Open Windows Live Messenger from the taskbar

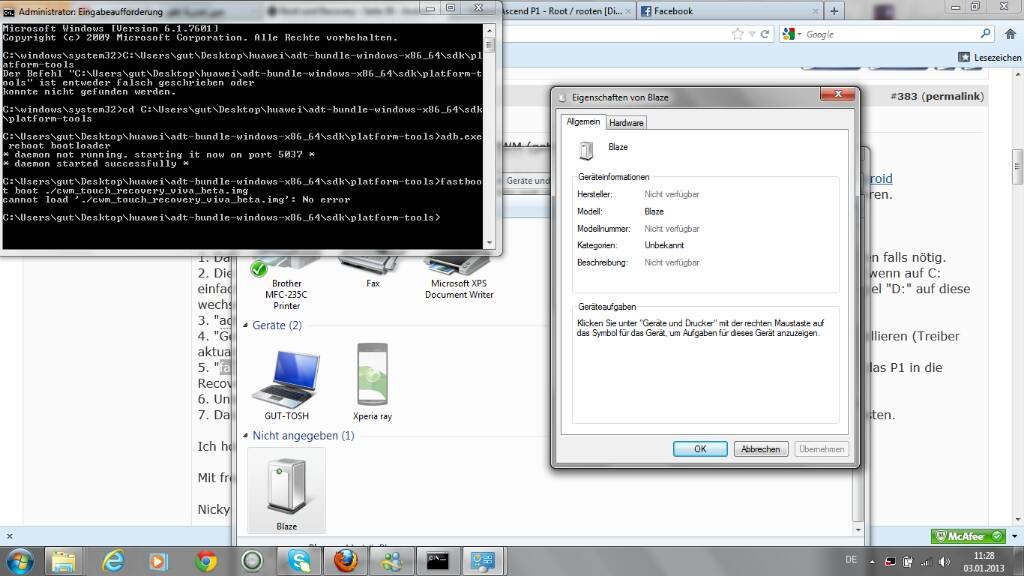tap(392, 562)
